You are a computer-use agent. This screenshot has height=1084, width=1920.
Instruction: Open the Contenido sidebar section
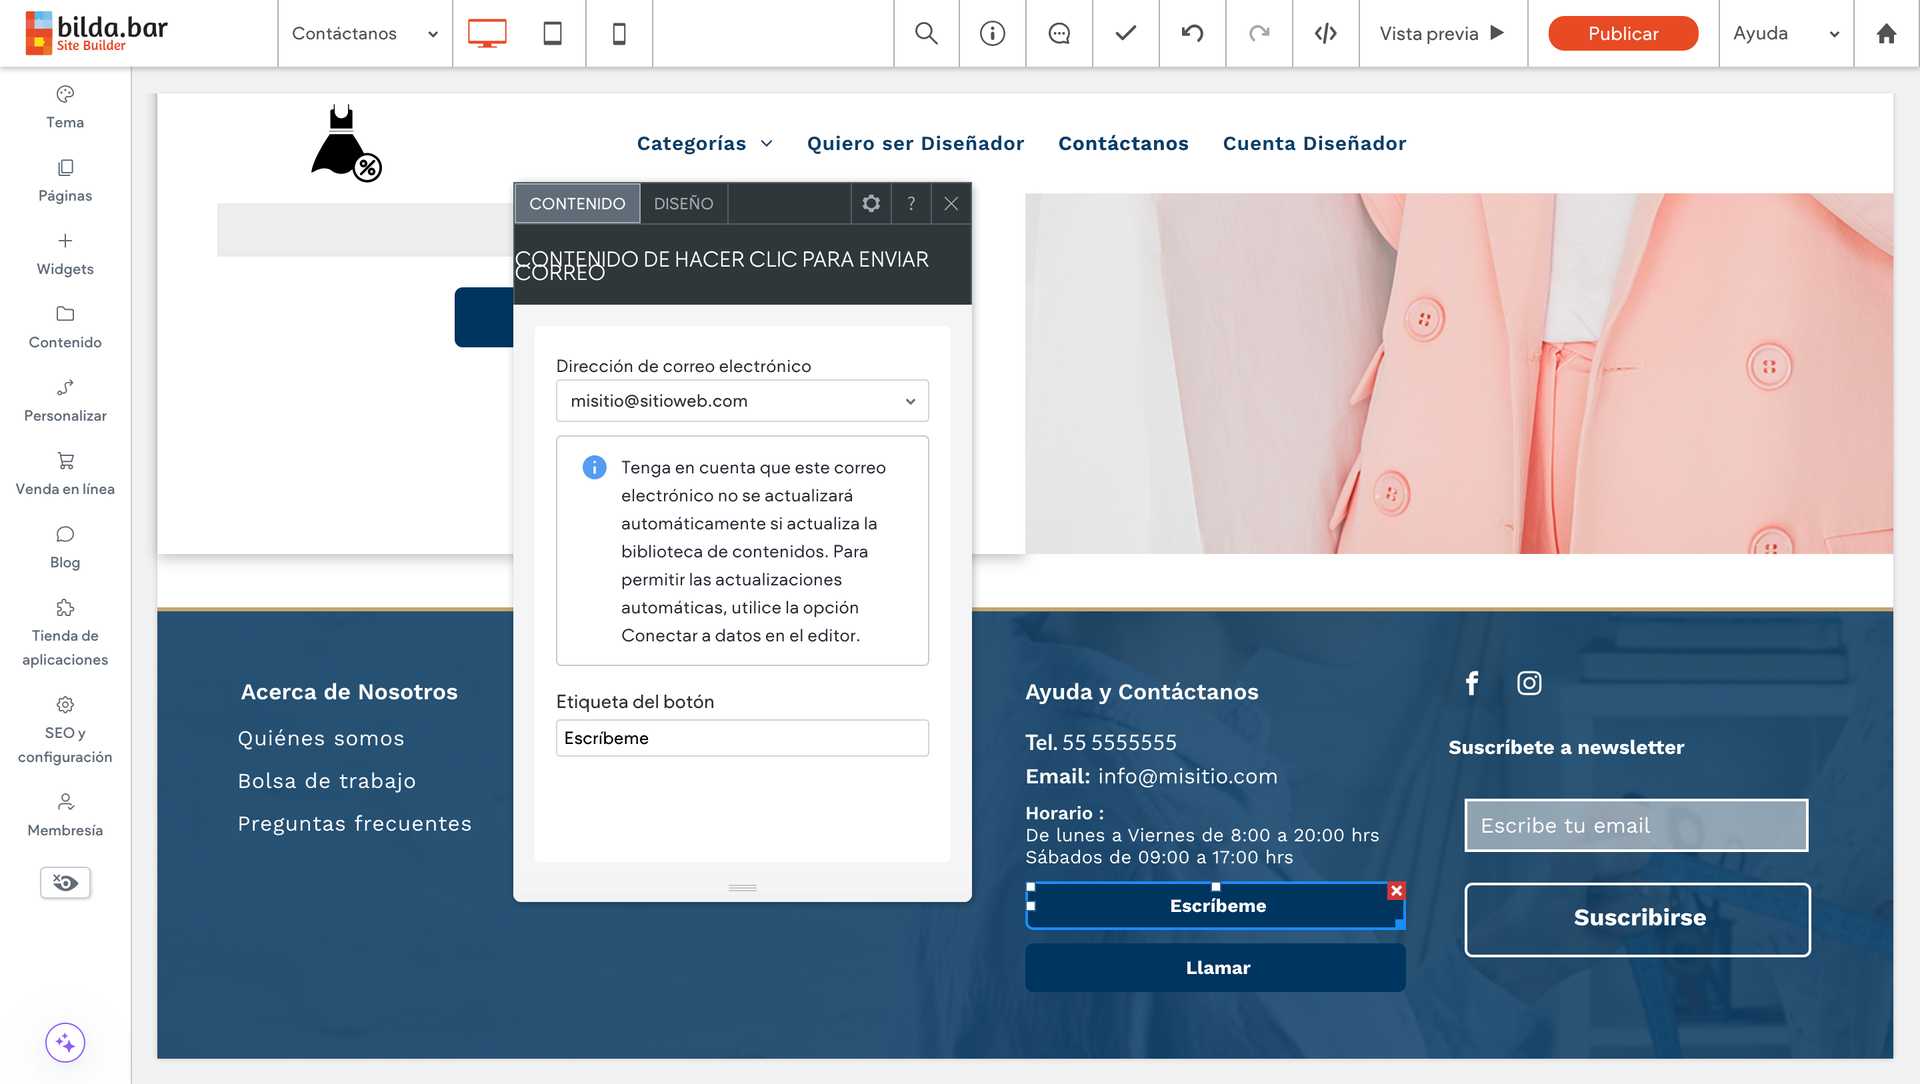(x=65, y=327)
